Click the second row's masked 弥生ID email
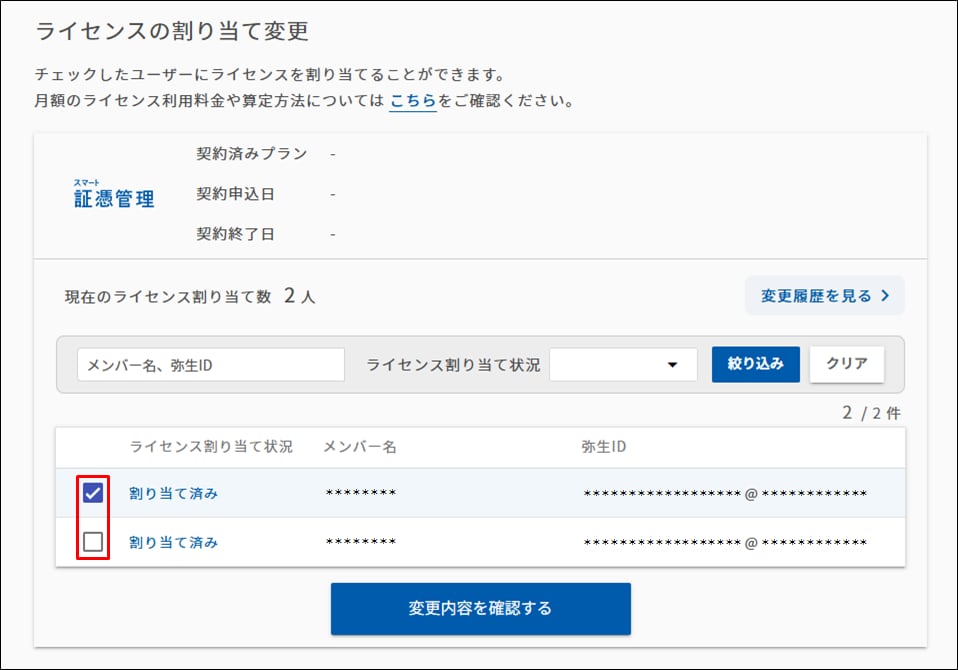 (724, 543)
